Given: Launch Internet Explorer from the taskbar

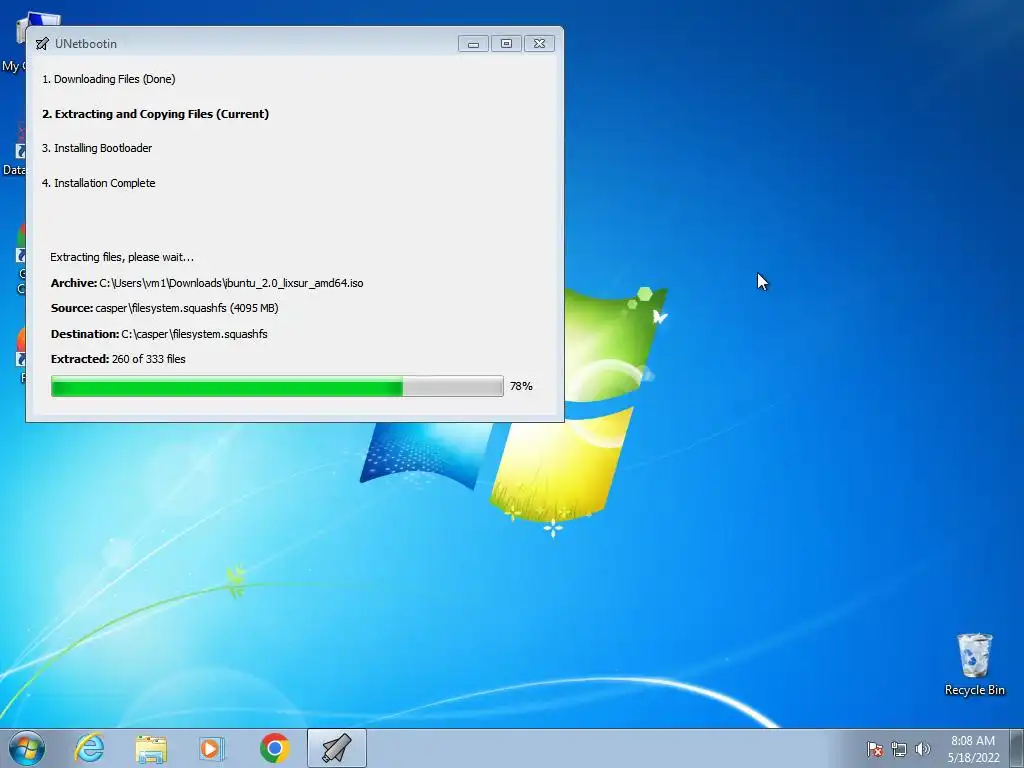Looking at the screenshot, I should pyautogui.click(x=89, y=748).
